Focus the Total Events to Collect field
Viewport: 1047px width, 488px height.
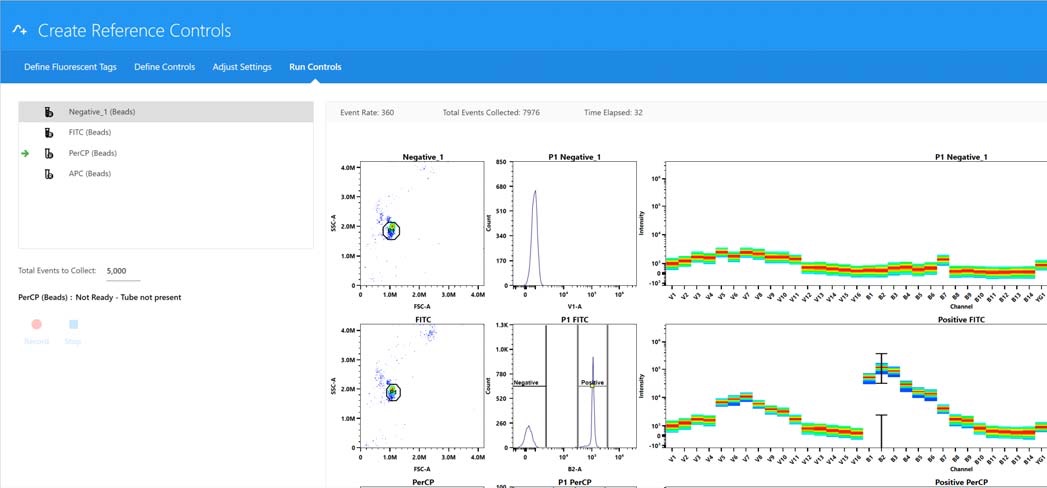[x=123, y=271]
